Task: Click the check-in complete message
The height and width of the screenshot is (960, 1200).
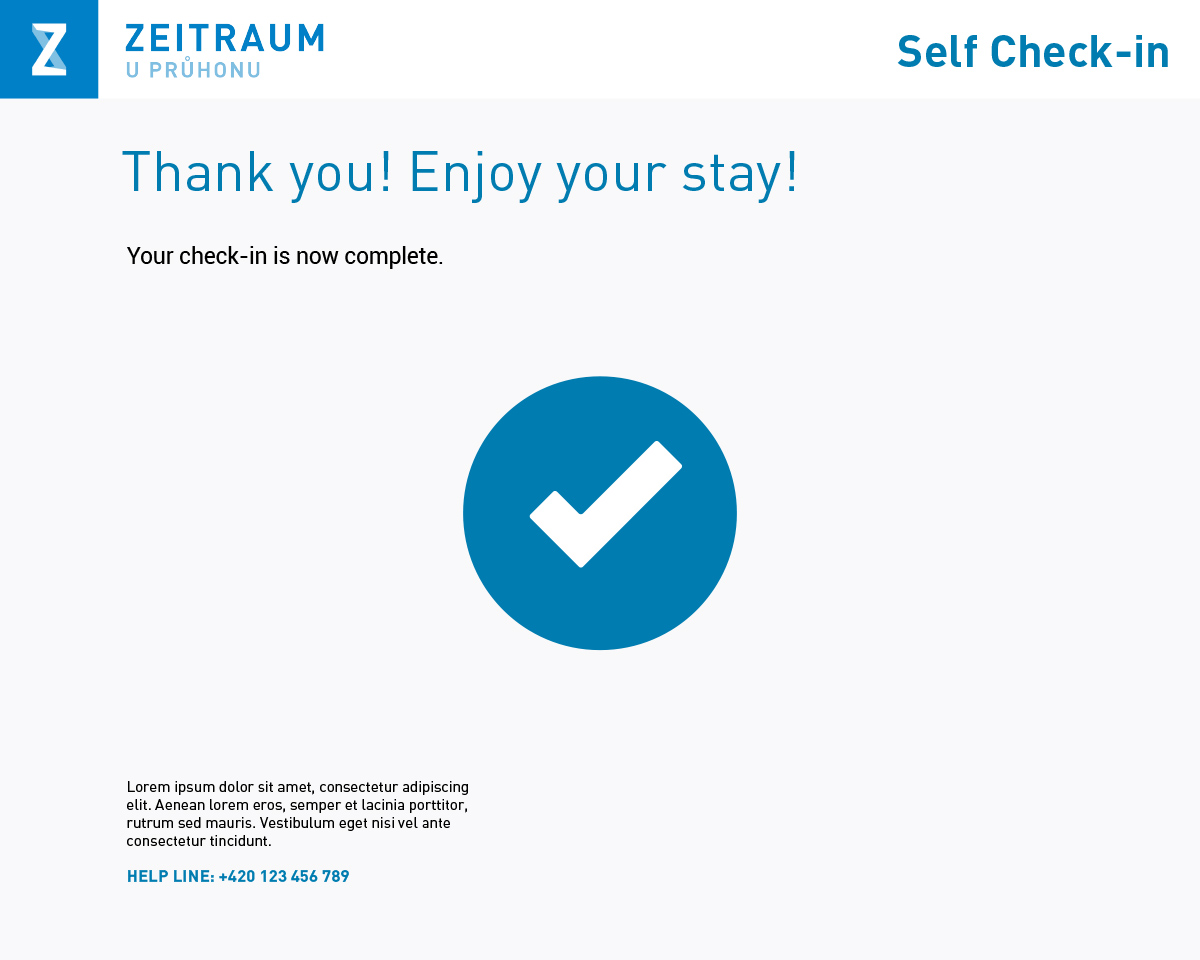Action: (285, 256)
